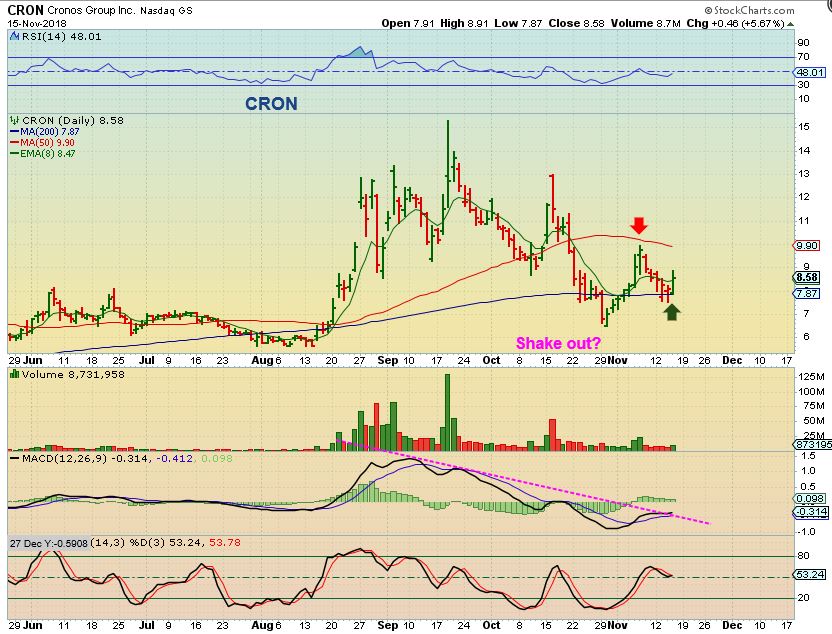This screenshot has width=832, height=634.
Task: Click the 0.098 tag on MACD right axis
Action: tap(810, 499)
